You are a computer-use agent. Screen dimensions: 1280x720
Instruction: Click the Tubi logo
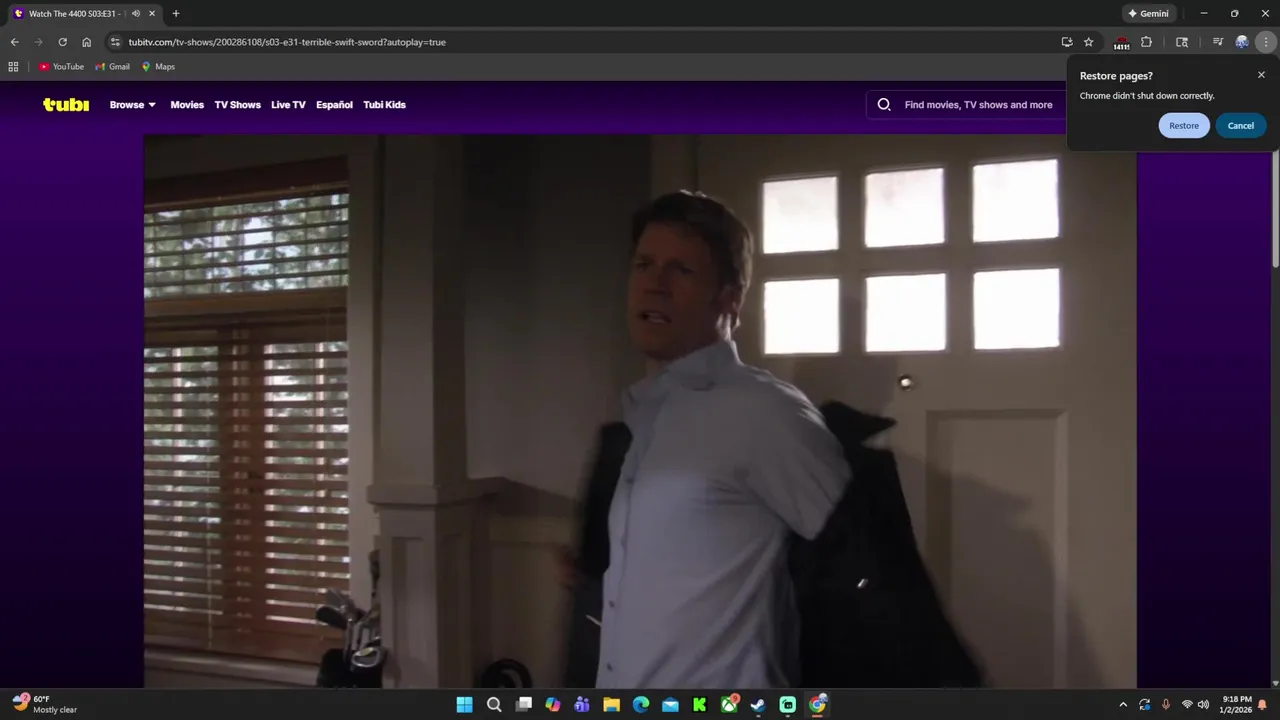[66, 104]
